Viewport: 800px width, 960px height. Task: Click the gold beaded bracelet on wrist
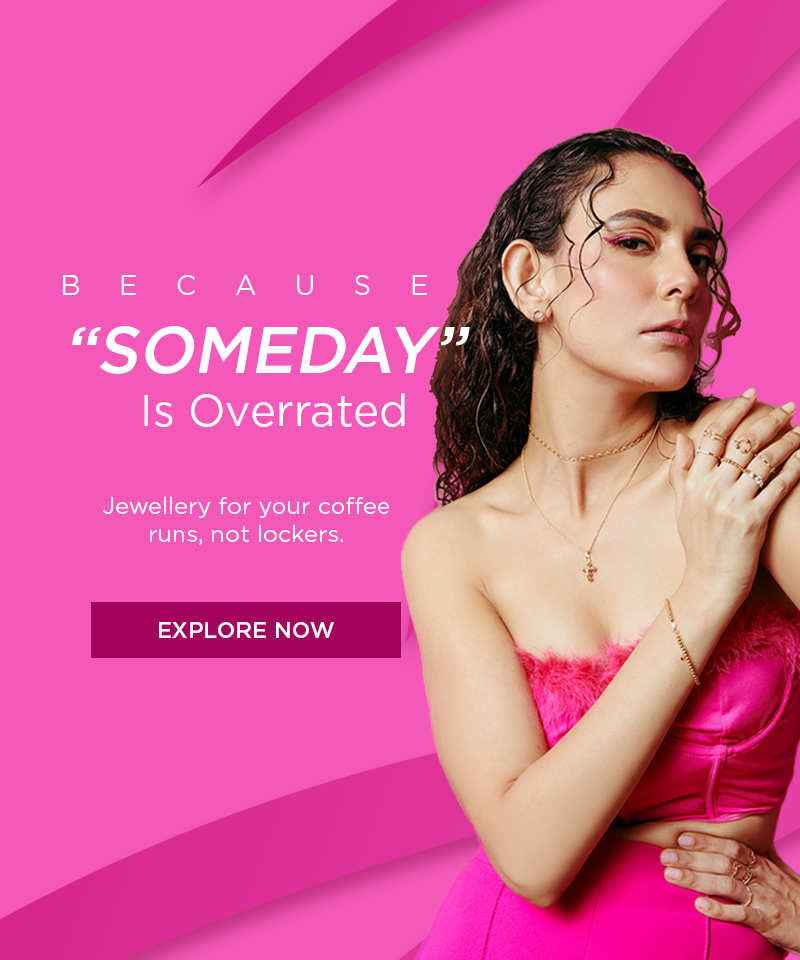click(x=682, y=642)
